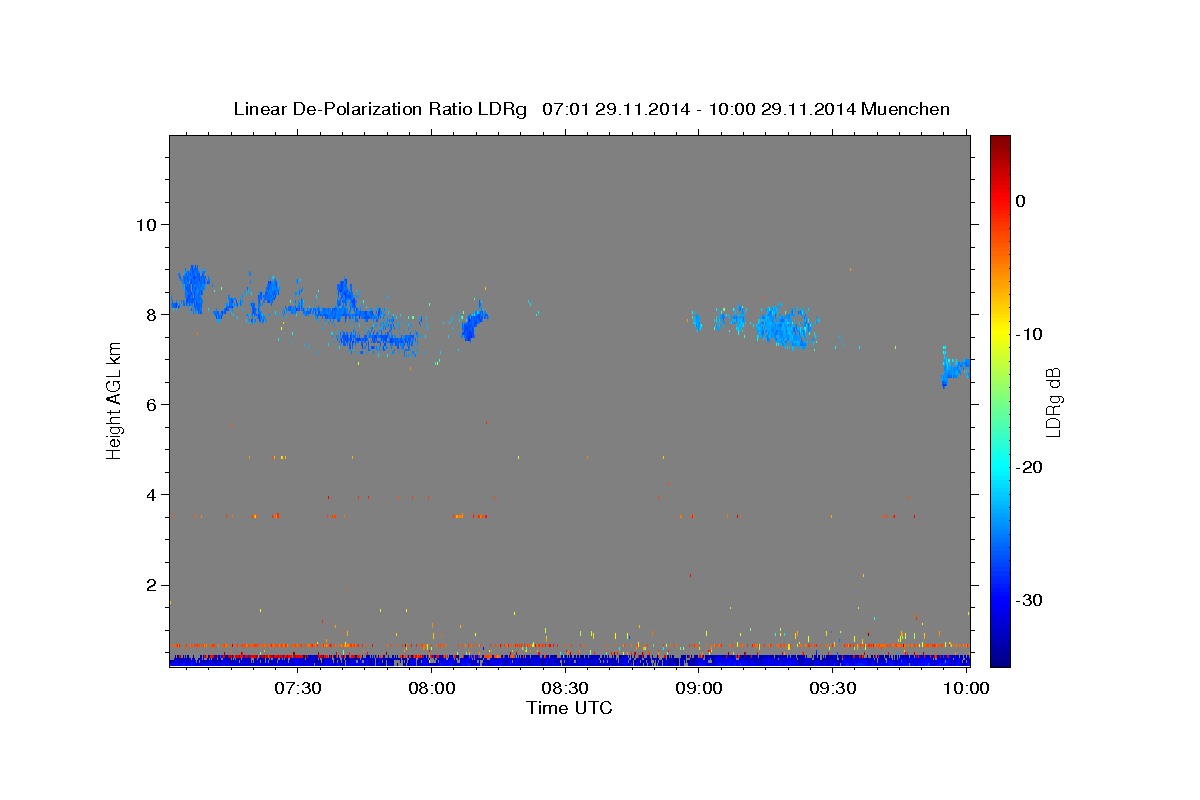
Task: Click the height axis label 2
Action: tap(151, 585)
